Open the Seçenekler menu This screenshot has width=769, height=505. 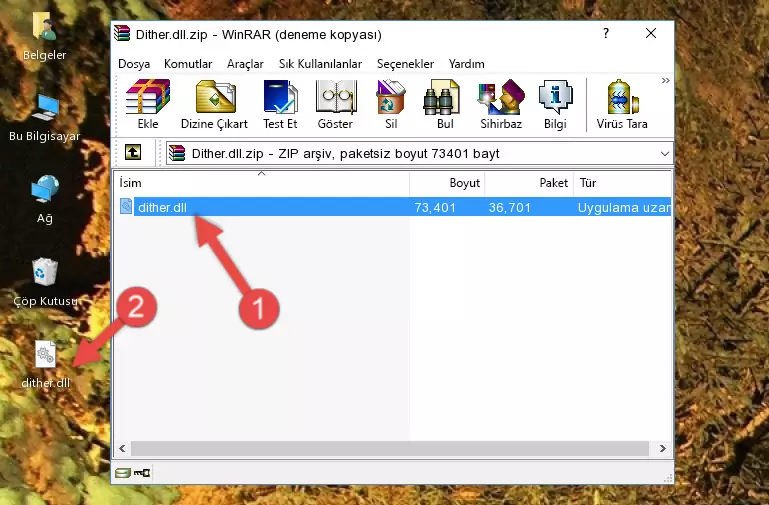pos(405,64)
